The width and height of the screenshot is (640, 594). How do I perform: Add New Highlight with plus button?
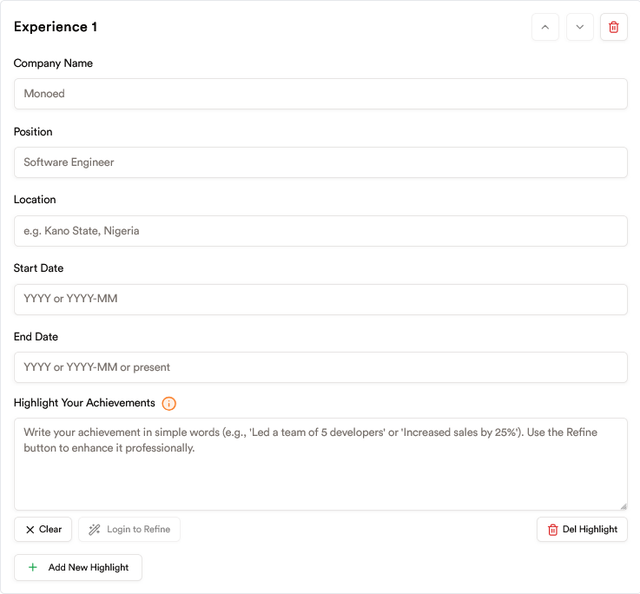coord(78,567)
